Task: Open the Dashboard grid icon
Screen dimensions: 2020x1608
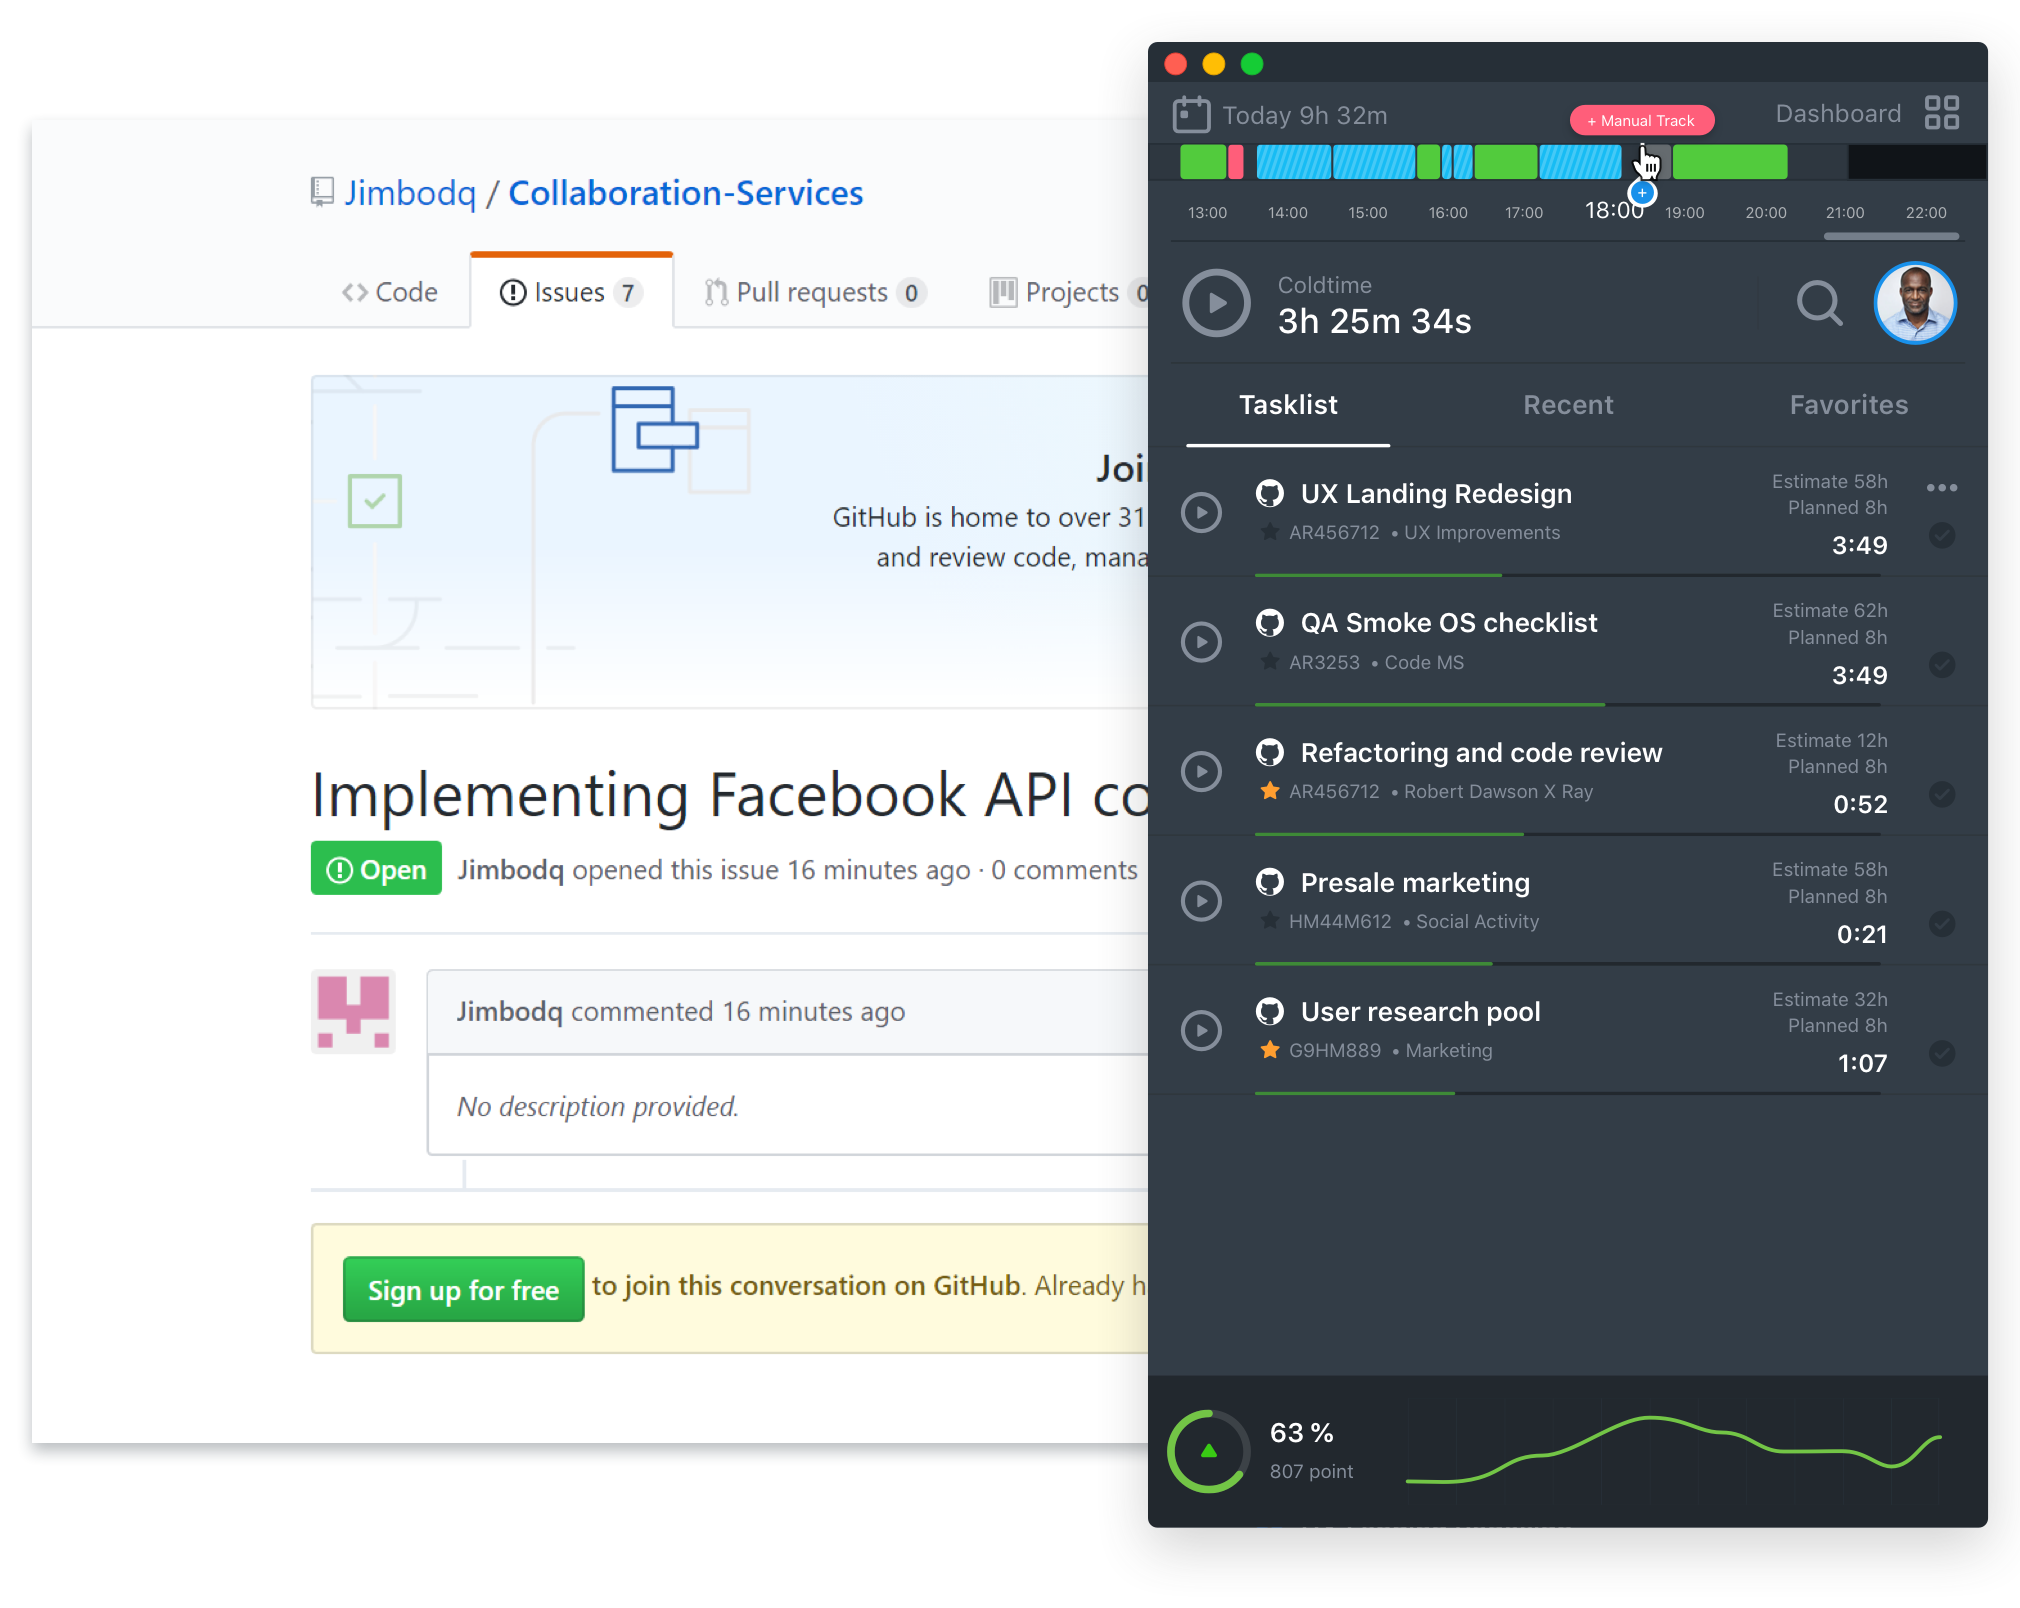Action: click(1941, 113)
